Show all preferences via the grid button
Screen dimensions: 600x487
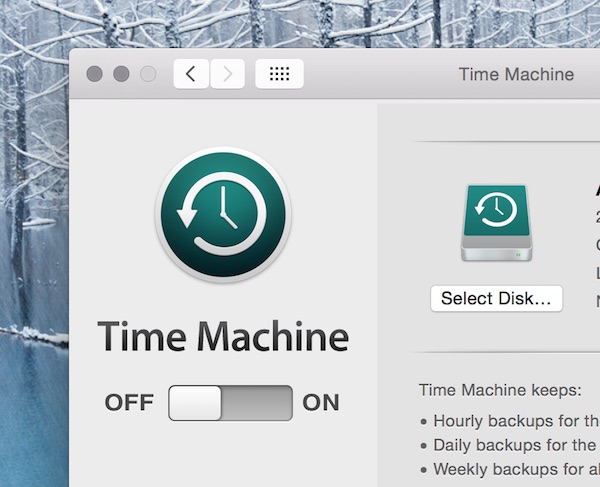point(280,74)
